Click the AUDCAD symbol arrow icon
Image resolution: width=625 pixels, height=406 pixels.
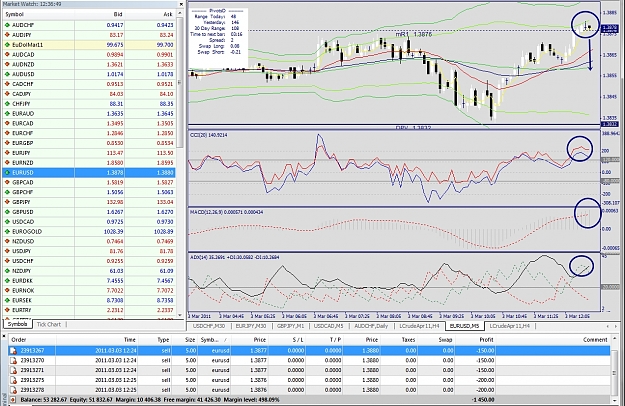pyautogui.click(x=7, y=55)
